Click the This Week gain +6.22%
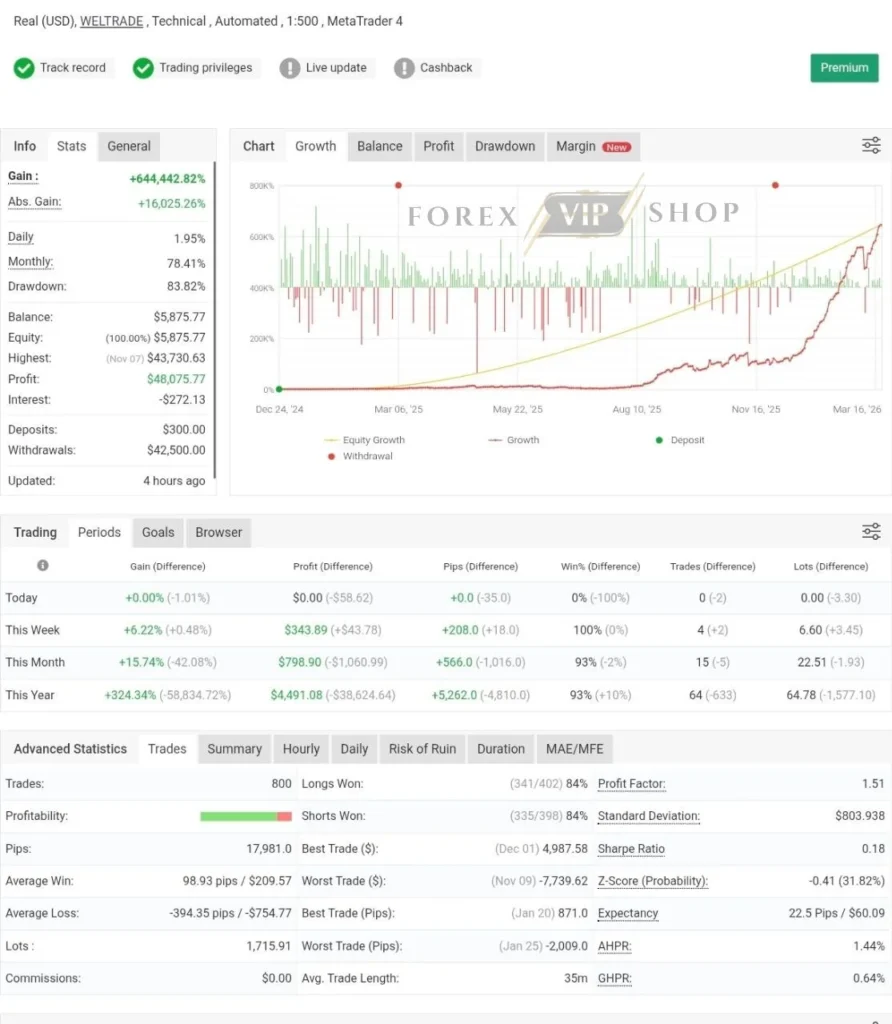The width and height of the screenshot is (892, 1024). tap(143, 630)
